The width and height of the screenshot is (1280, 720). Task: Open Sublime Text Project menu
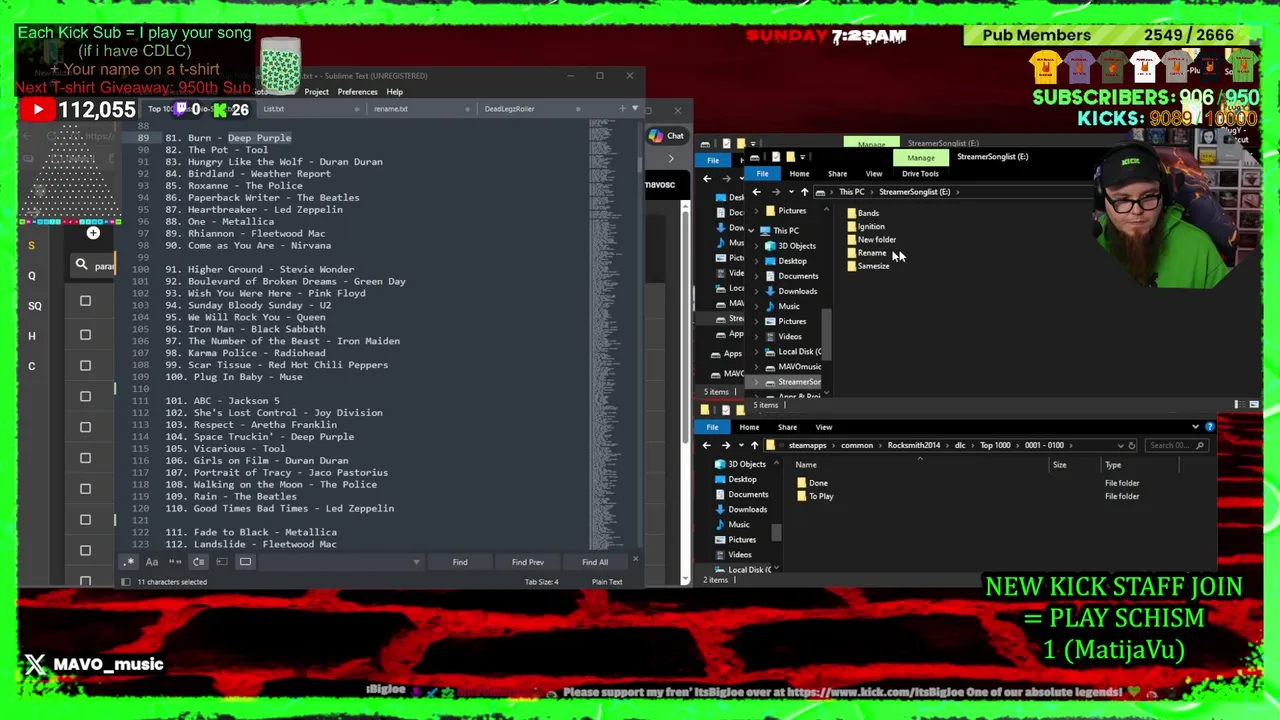click(316, 92)
